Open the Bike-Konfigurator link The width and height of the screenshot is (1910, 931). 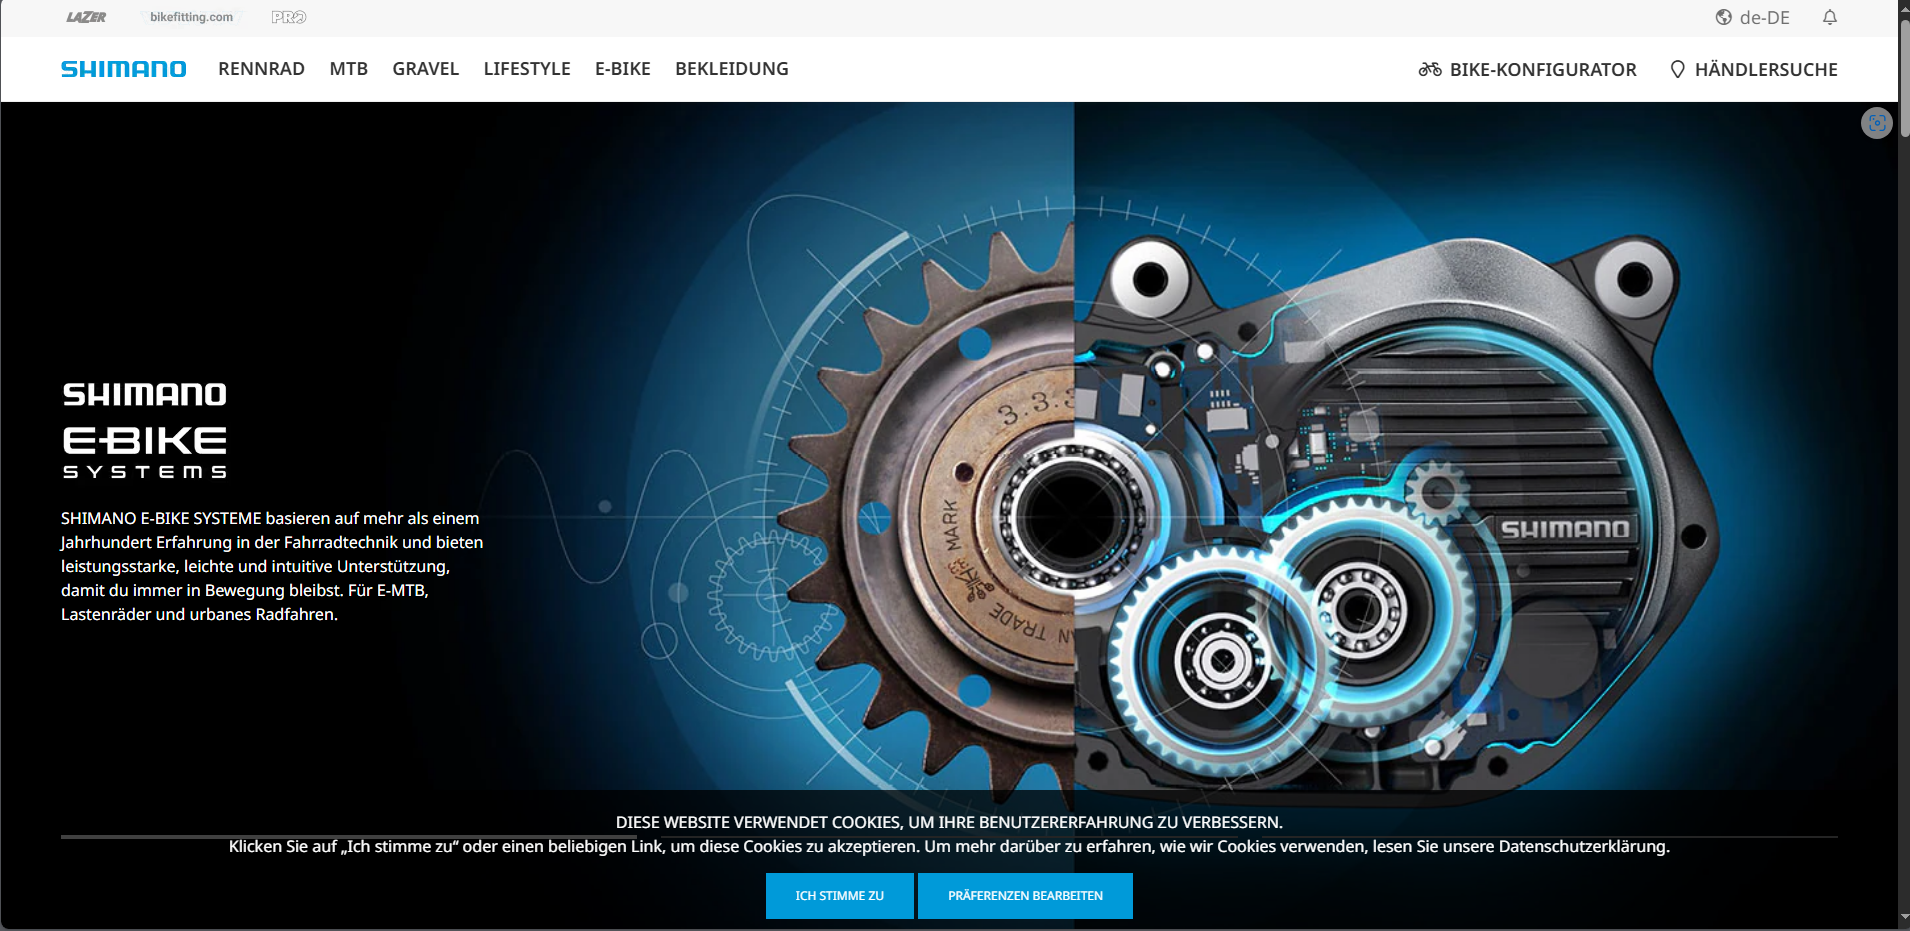(1528, 69)
